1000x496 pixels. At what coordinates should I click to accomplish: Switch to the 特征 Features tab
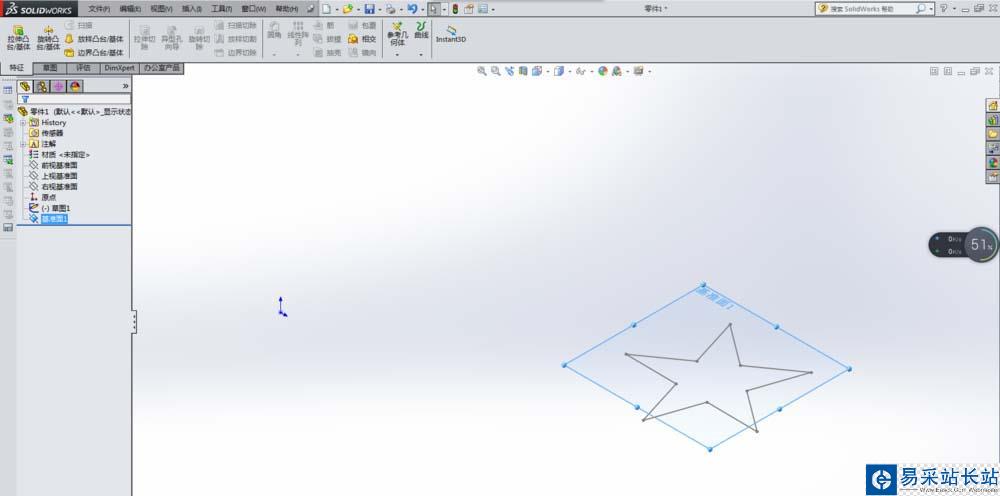click(x=17, y=68)
